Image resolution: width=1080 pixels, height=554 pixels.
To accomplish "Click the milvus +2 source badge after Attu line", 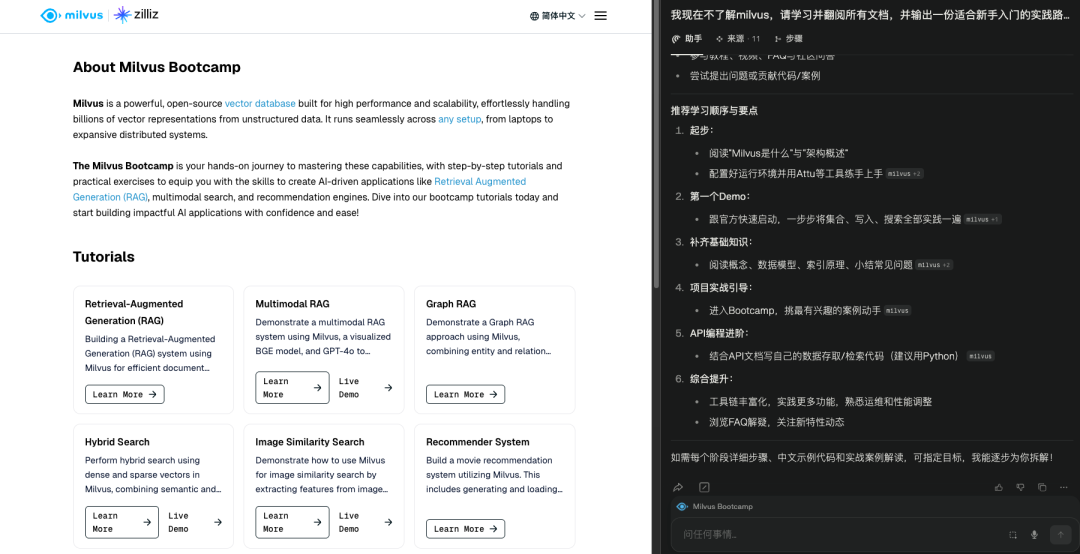I will pos(904,174).
